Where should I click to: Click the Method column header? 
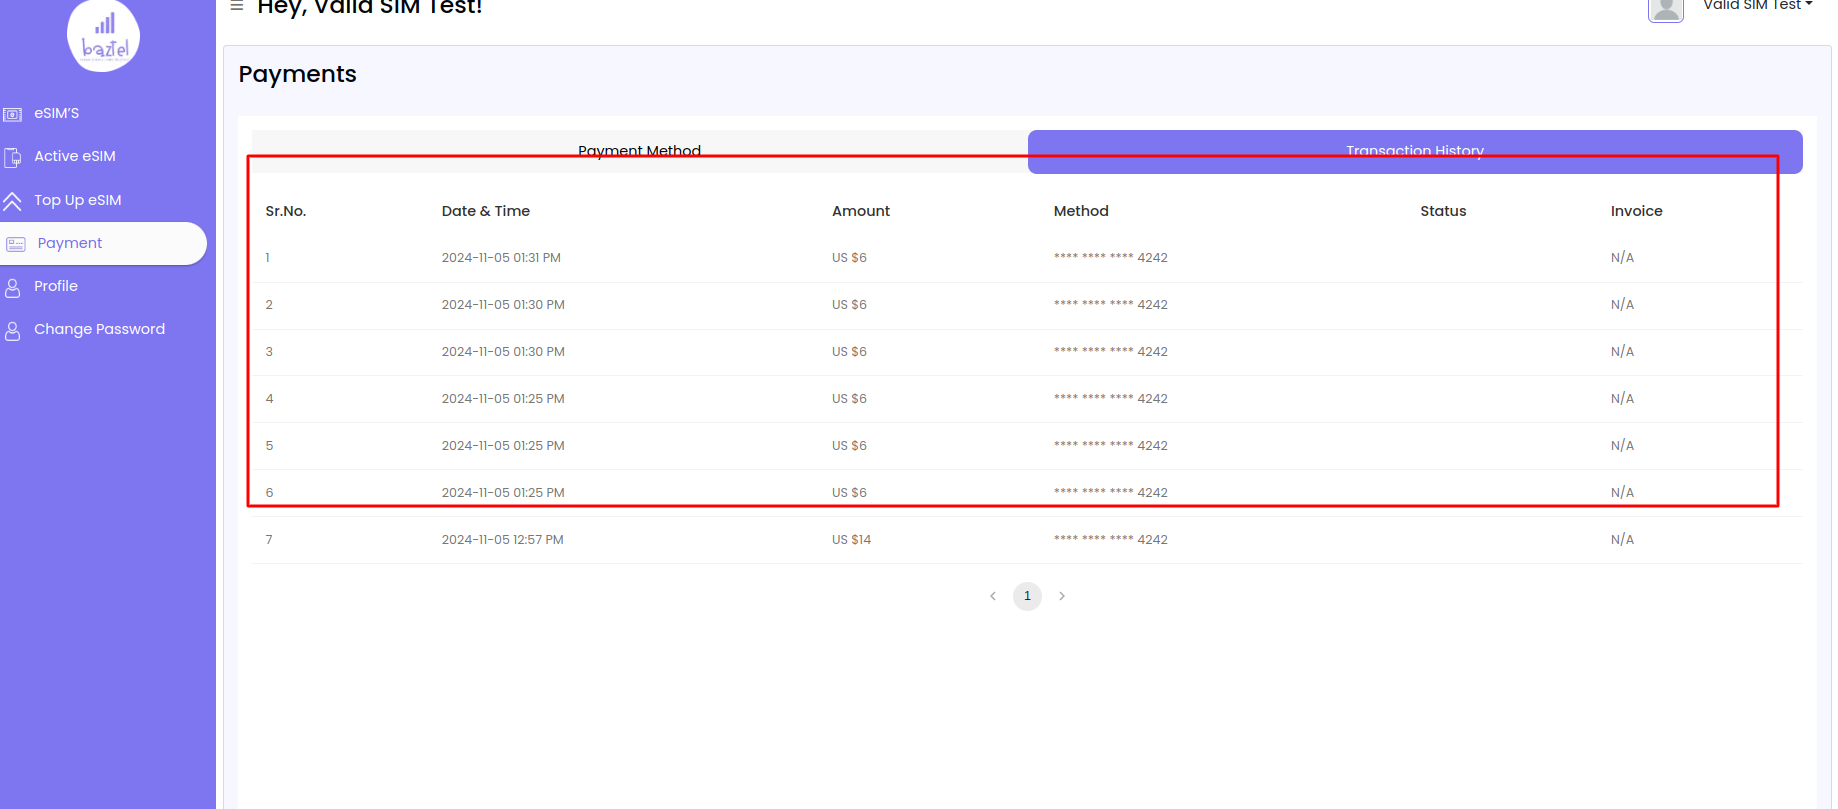click(x=1081, y=211)
